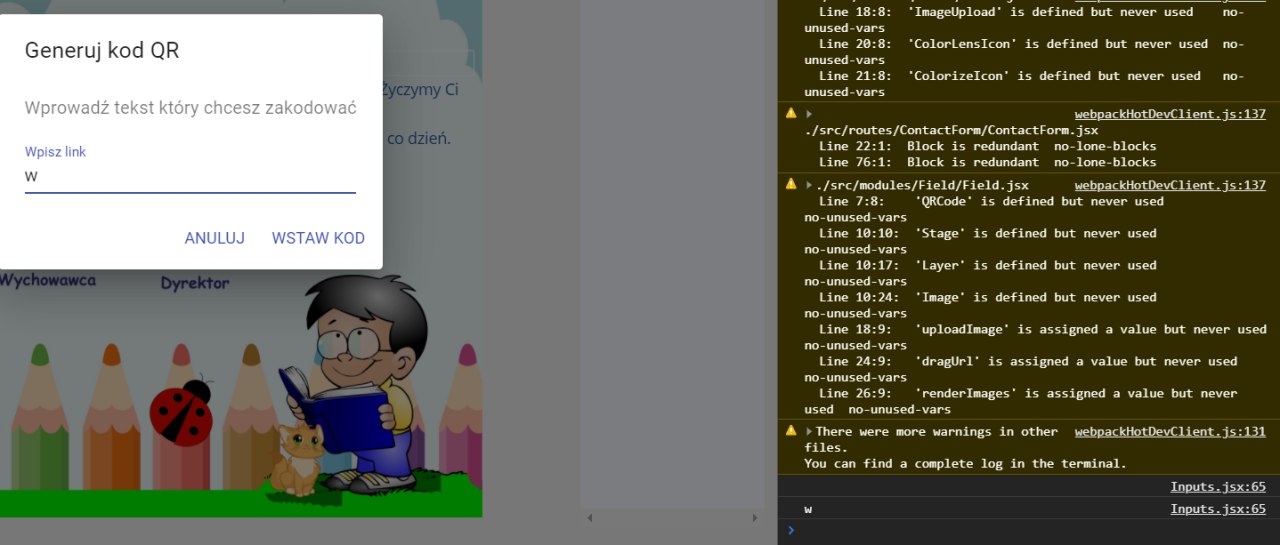Click the warning icon beside 'more warnings' message

pos(791,432)
